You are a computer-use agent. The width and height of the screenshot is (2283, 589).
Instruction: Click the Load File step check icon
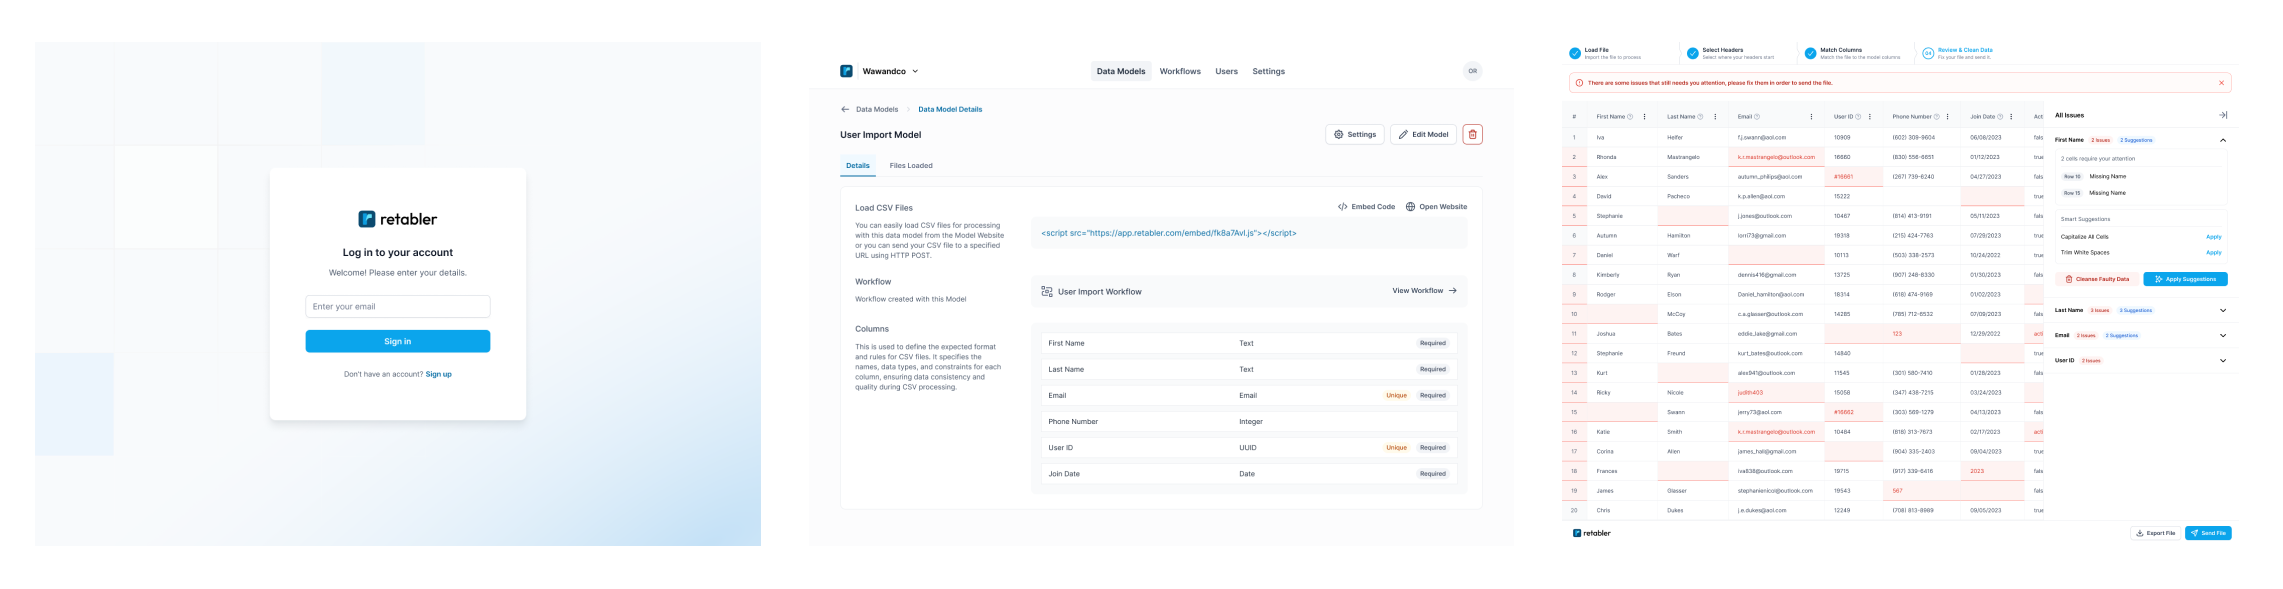coord(1575,53)
